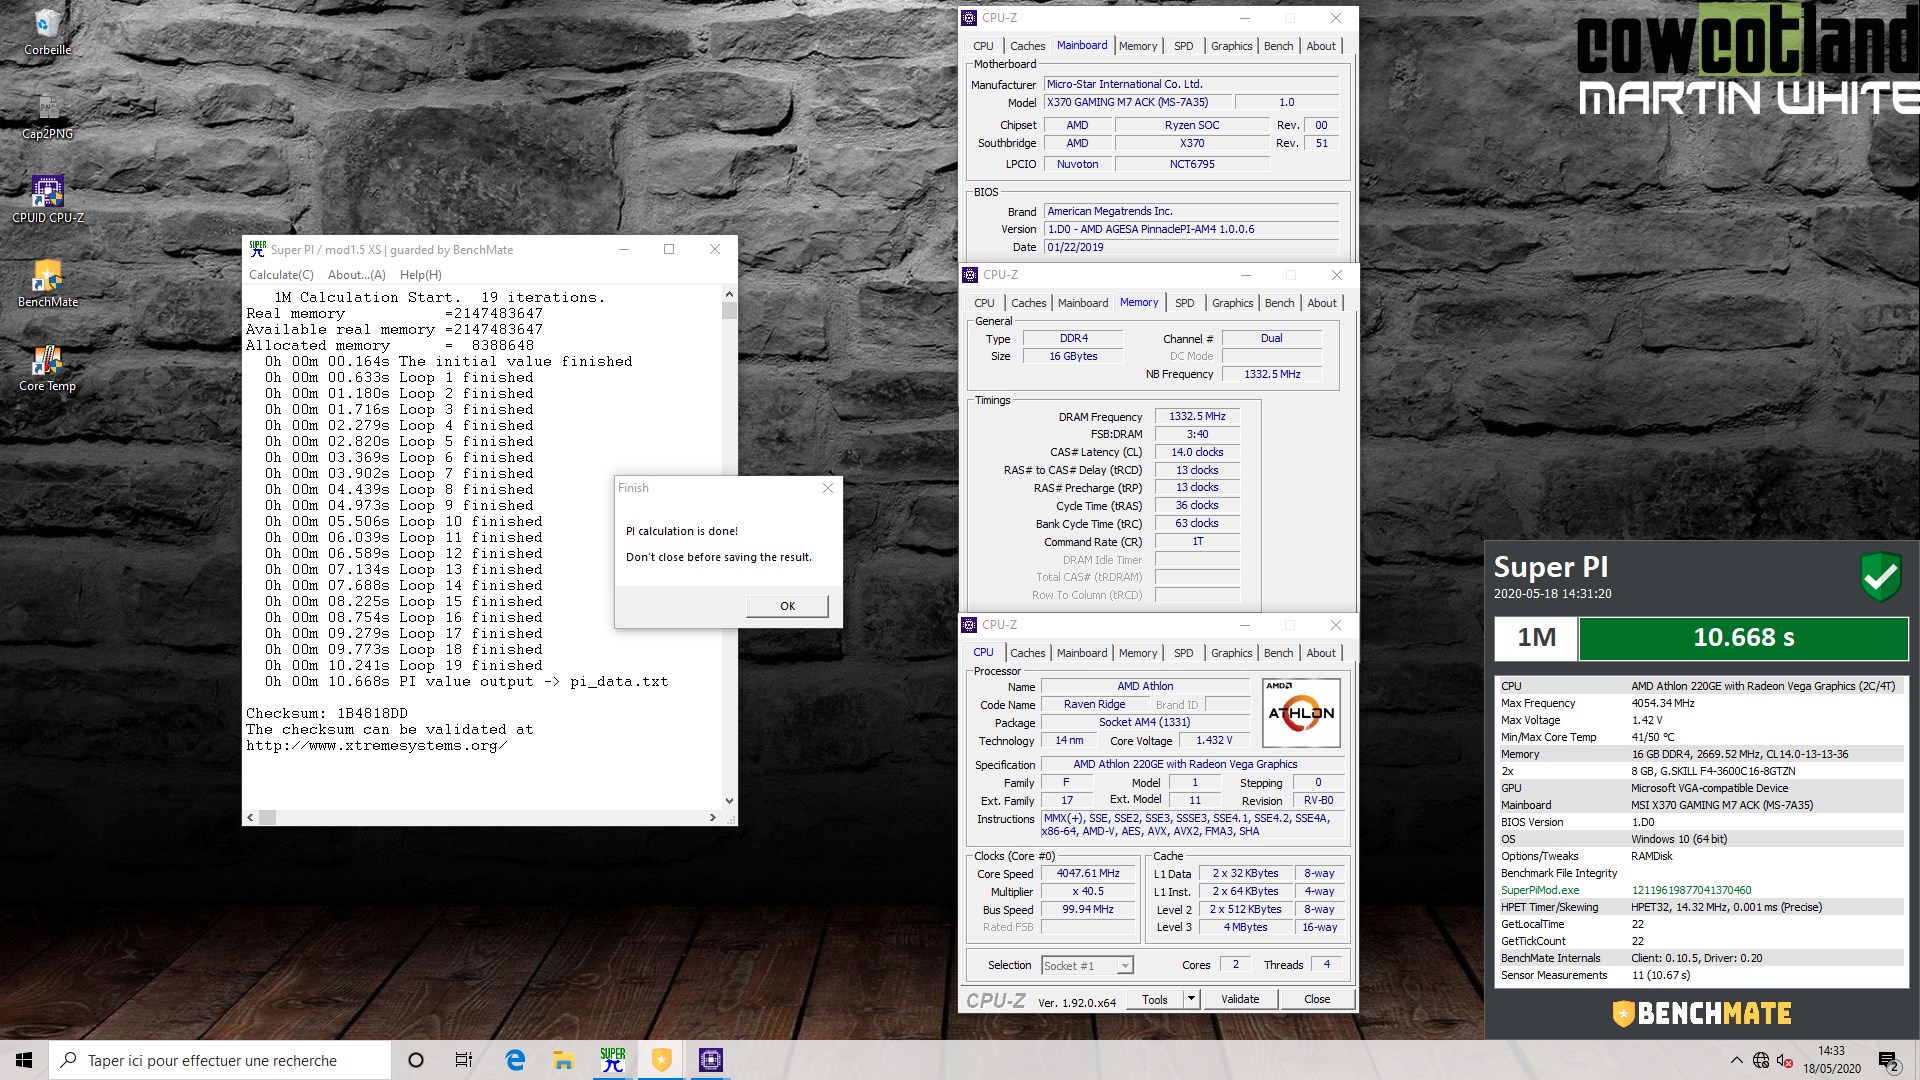The width and height of the screenshot is (1920, 1080).
Task: Click the motherboard model X370 GAMING M7 ACK field
Action: [1138, 102]
